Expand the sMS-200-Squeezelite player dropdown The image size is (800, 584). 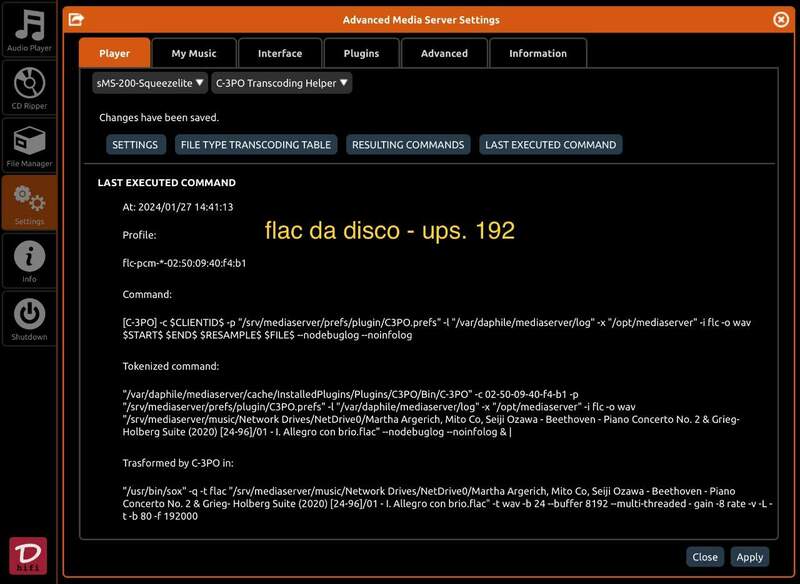point(149,83)
